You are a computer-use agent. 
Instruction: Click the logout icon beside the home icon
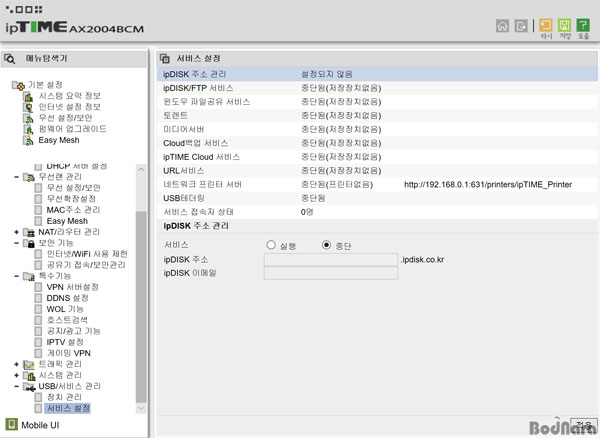click(521, 26)
